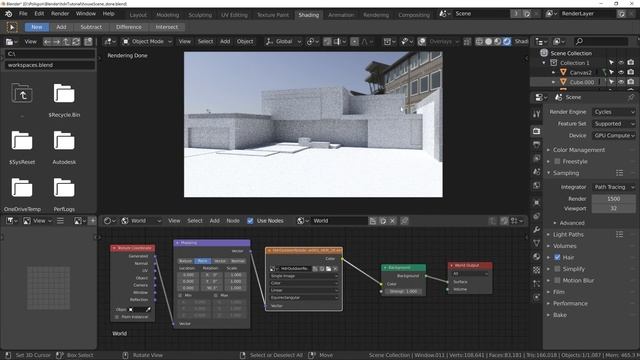The image size is (640, 360).
Task: Select the PerfLogs folder
Action: click(64, 194)
